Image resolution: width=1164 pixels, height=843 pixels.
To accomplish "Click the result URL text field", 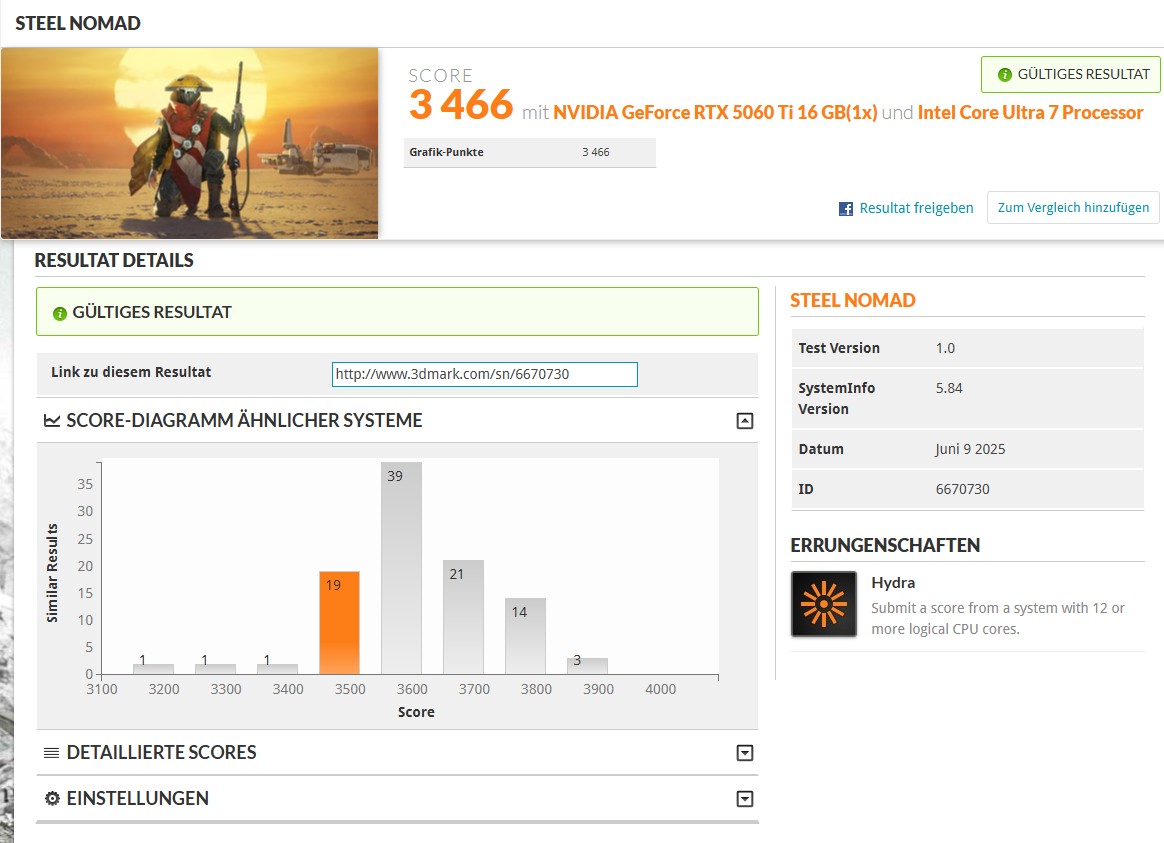I will [484, 374].
